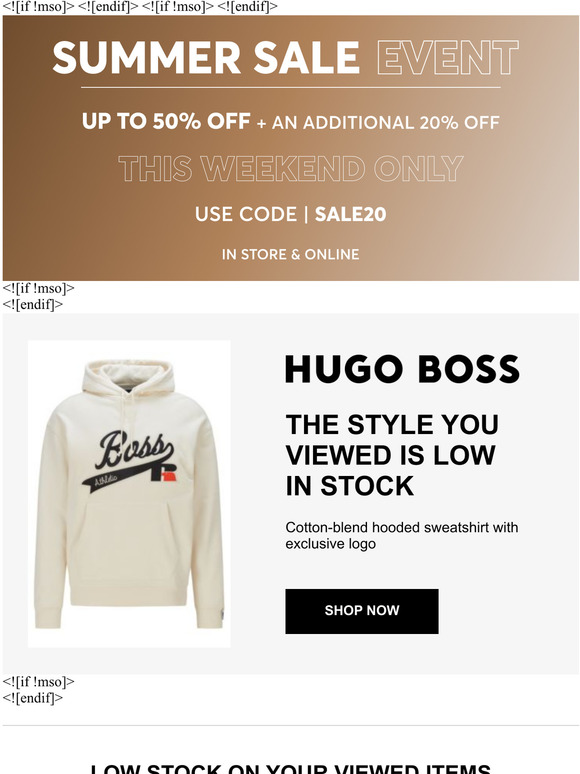Click the outlined THIS WEEKEND ONLY text
This screenshot has width=580, height=774.
291,168
